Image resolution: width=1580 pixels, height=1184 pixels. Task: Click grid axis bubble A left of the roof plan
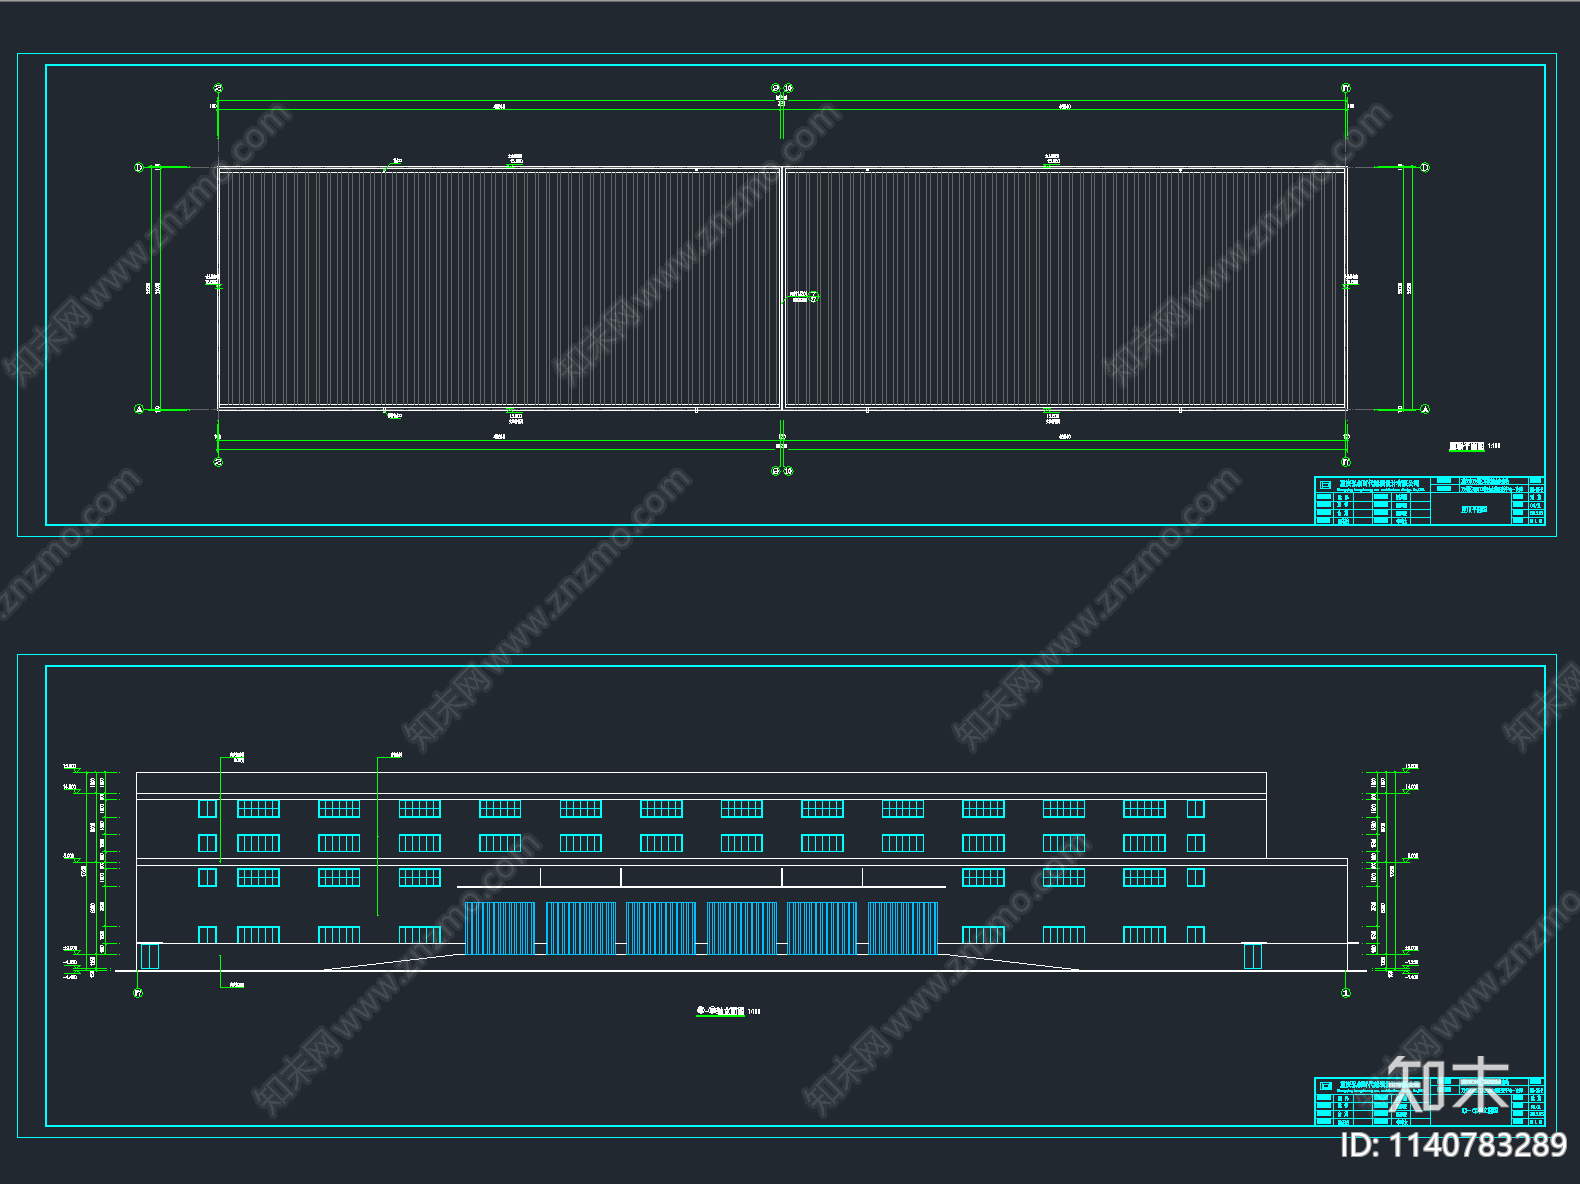click(139, 409)
